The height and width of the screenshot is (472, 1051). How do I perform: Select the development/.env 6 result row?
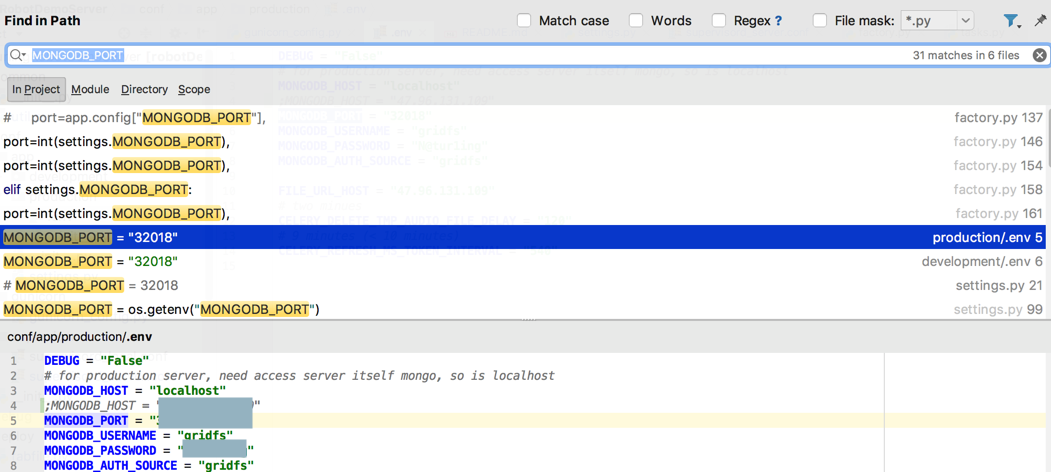[500, 261]
